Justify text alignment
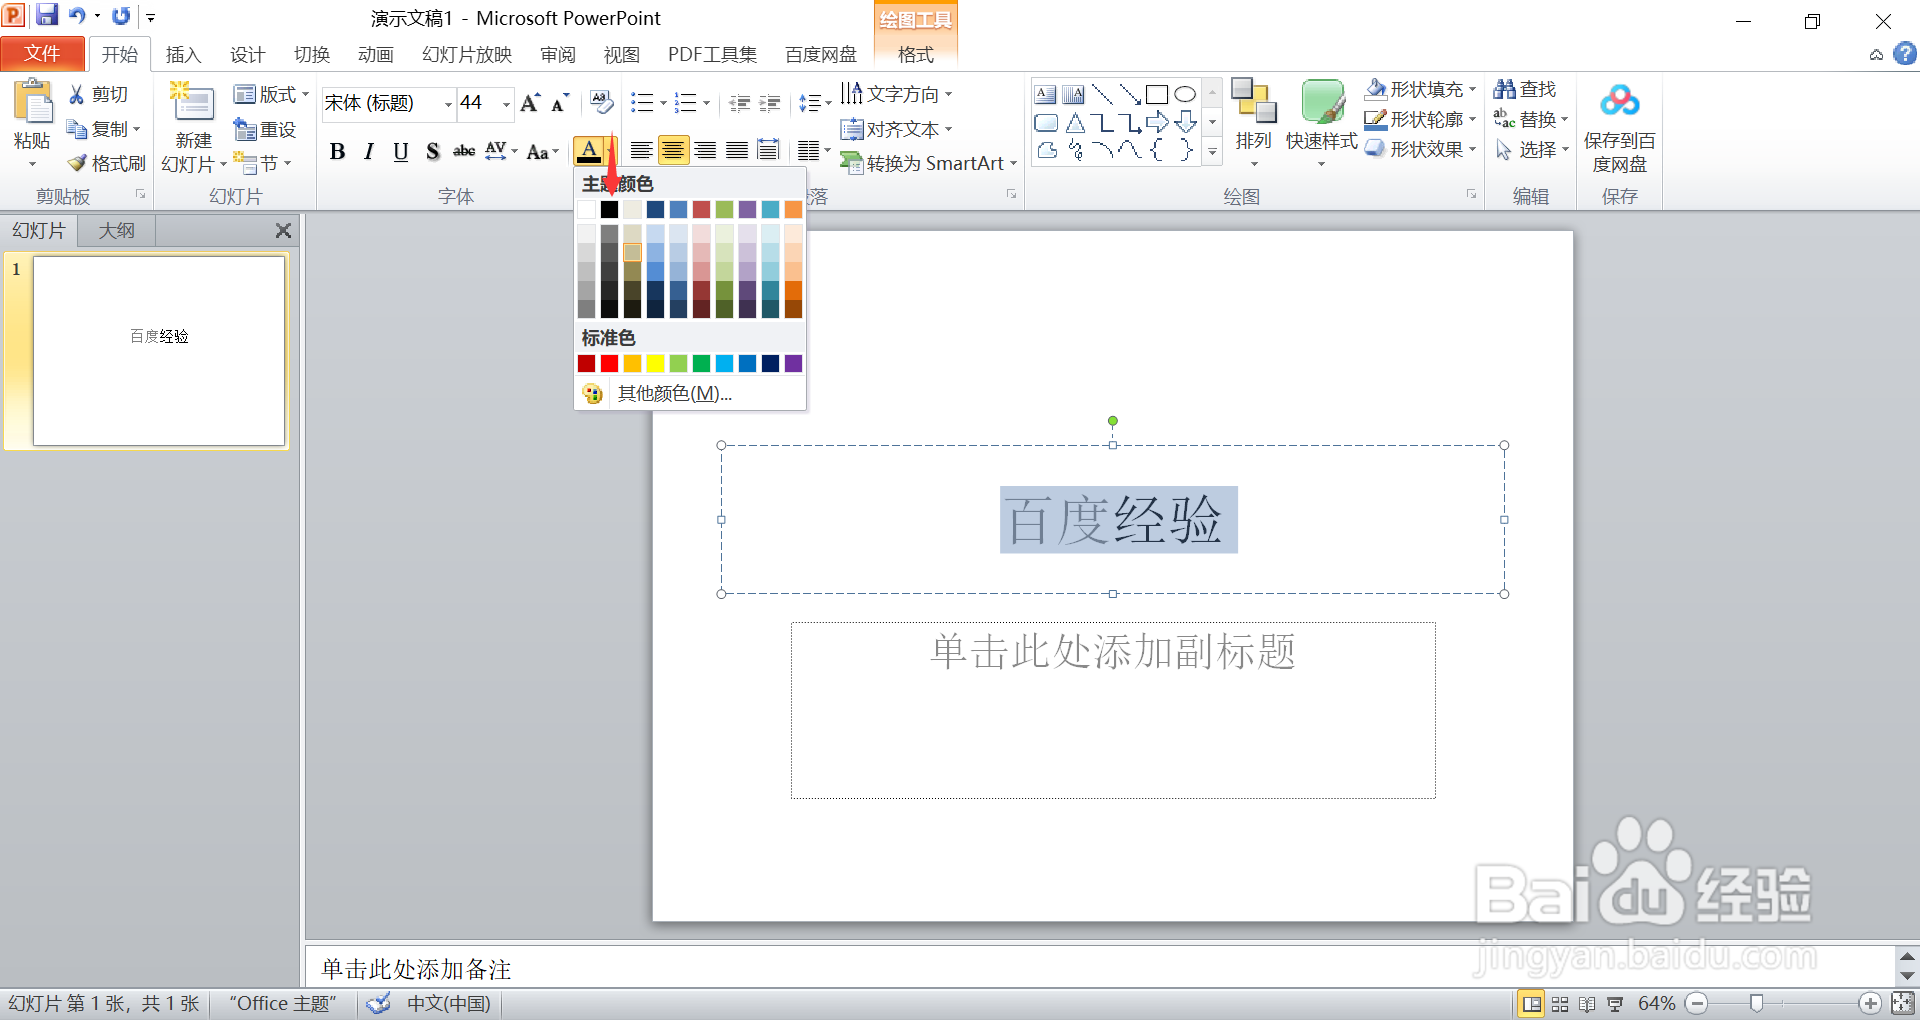This screenshot has width=1920, height=1020. click(737, 151)
